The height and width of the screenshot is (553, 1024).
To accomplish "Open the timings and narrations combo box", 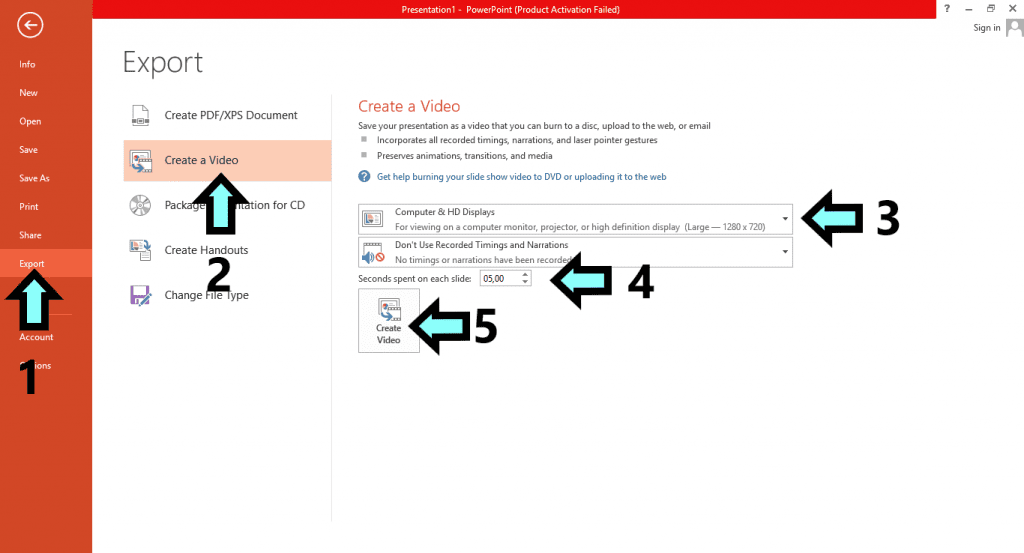I will click(575, 252).
